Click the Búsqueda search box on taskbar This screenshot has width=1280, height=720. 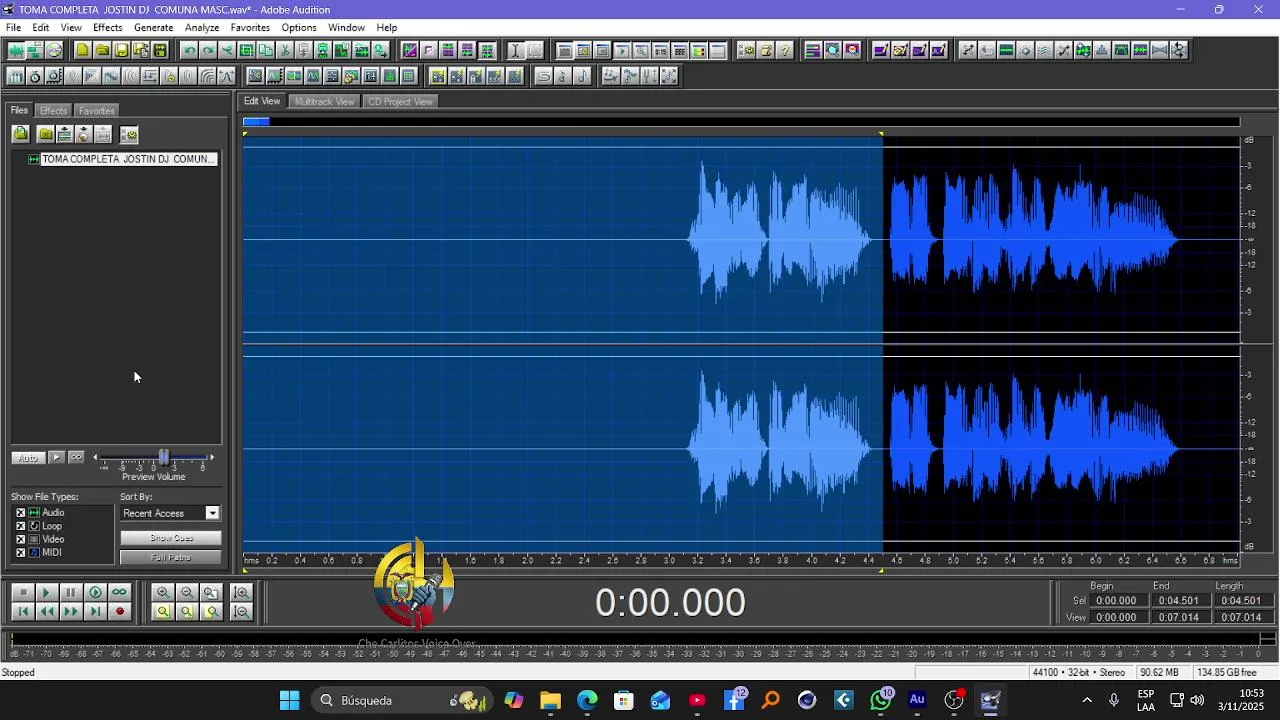(x=400, y=700)
